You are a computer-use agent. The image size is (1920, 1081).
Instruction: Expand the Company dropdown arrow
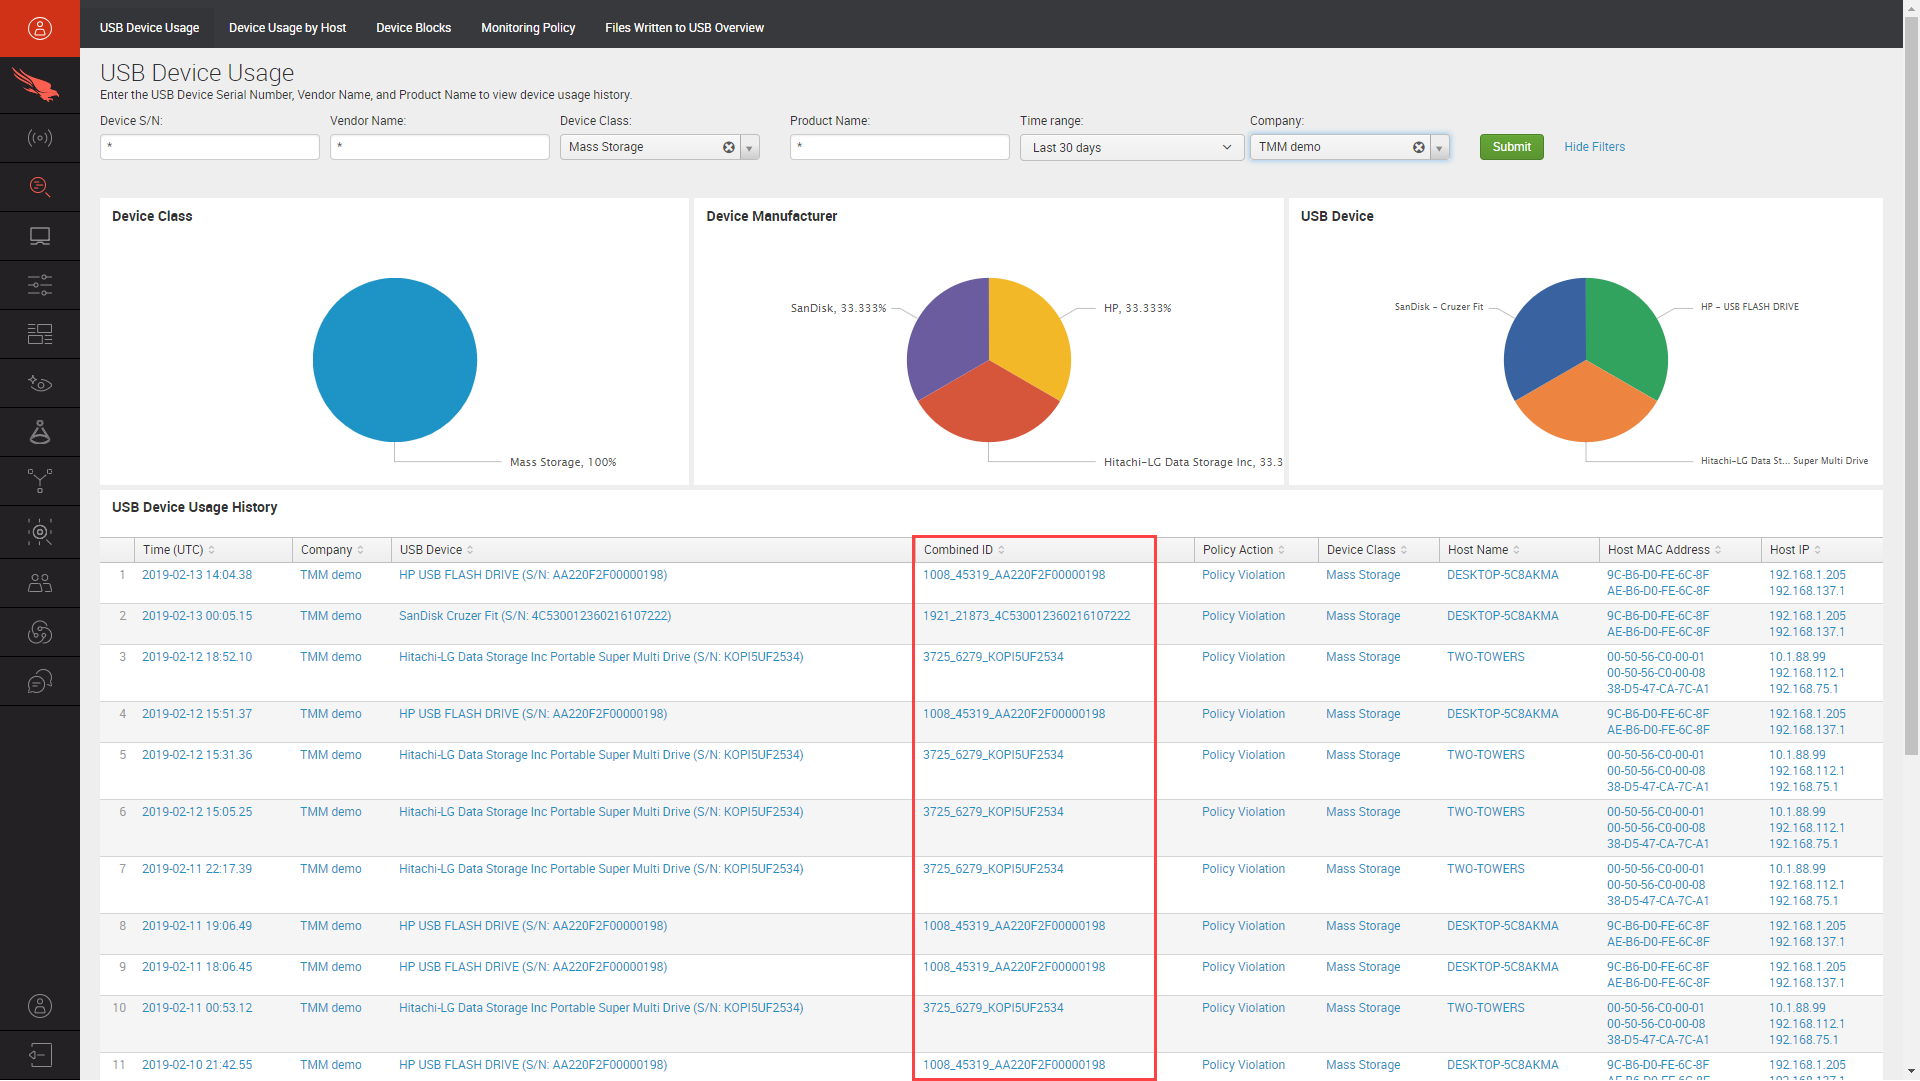[1439, 148]
